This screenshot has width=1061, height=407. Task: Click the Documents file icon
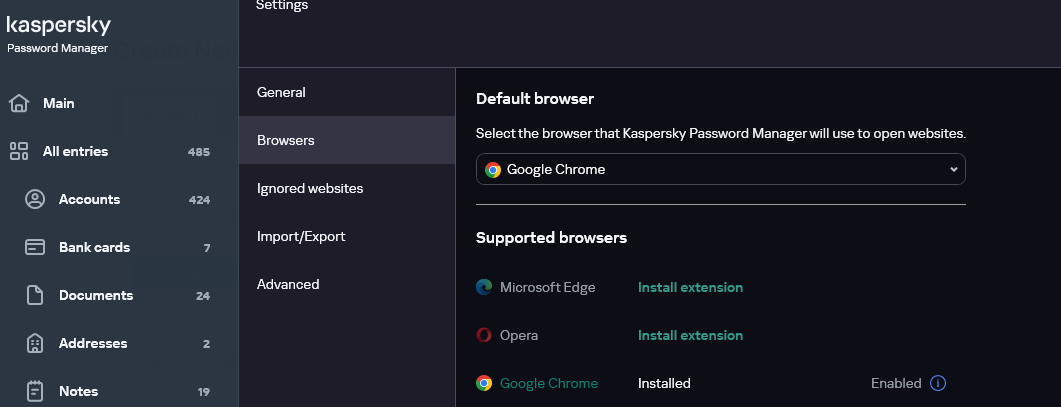(35, 295)
